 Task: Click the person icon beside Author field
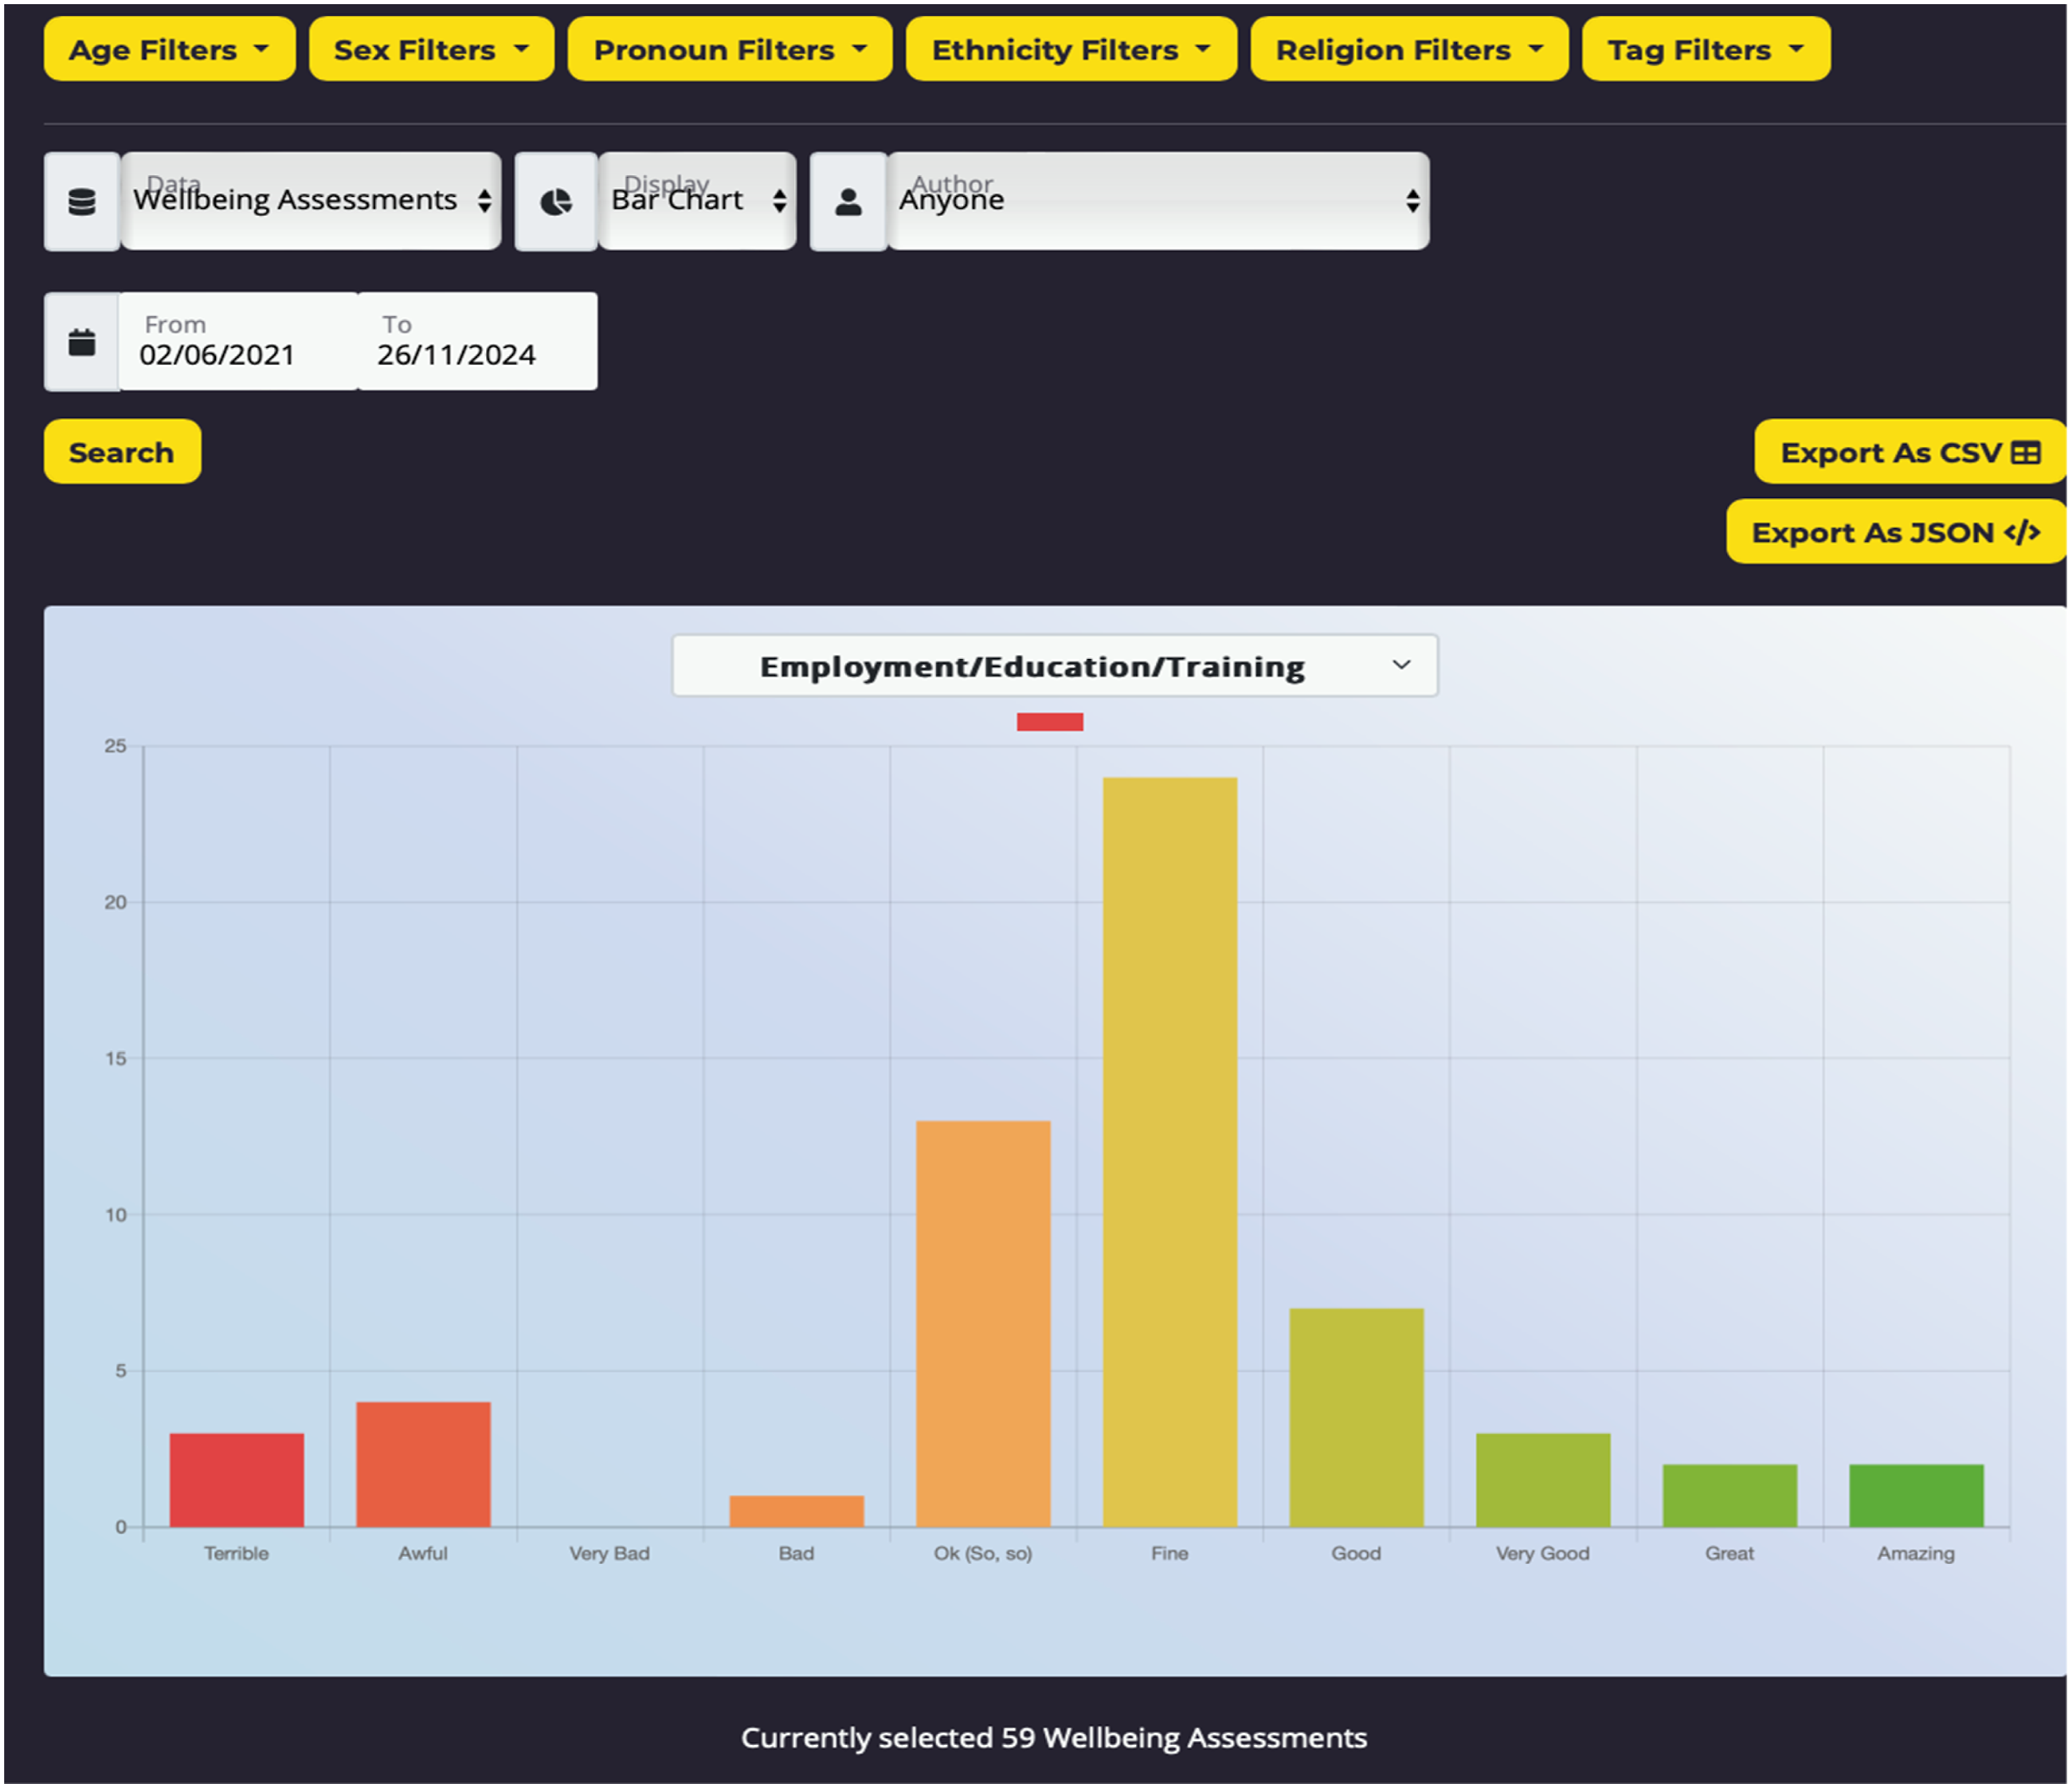848,202
